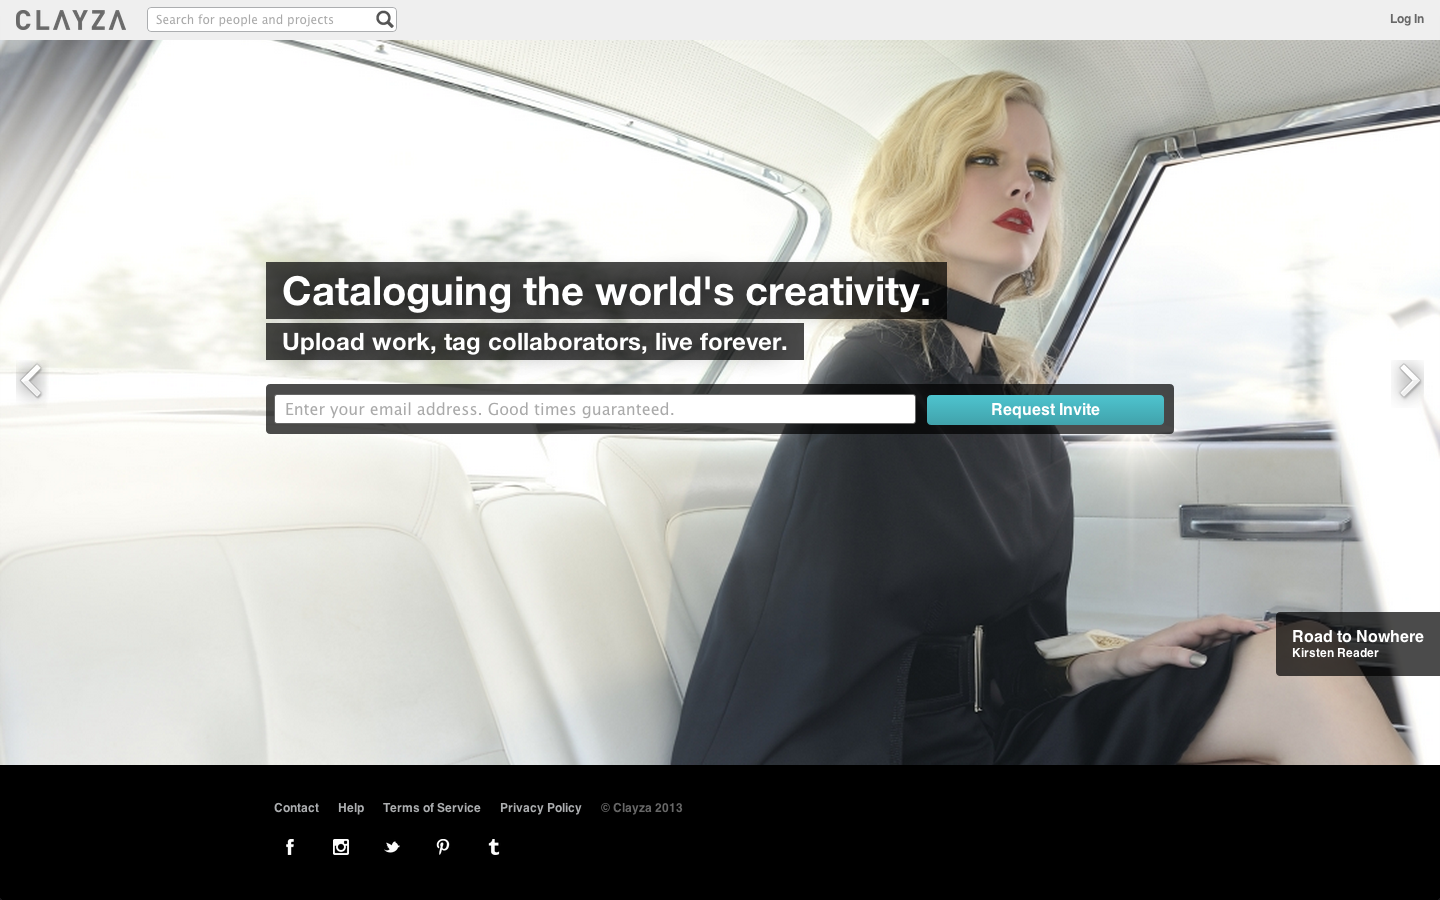Click 'Upload work, tag collaborators, live forever.' tagline
Image resolution: width=1440 pixels, height=900 pixels.
(x=535, y=342)
